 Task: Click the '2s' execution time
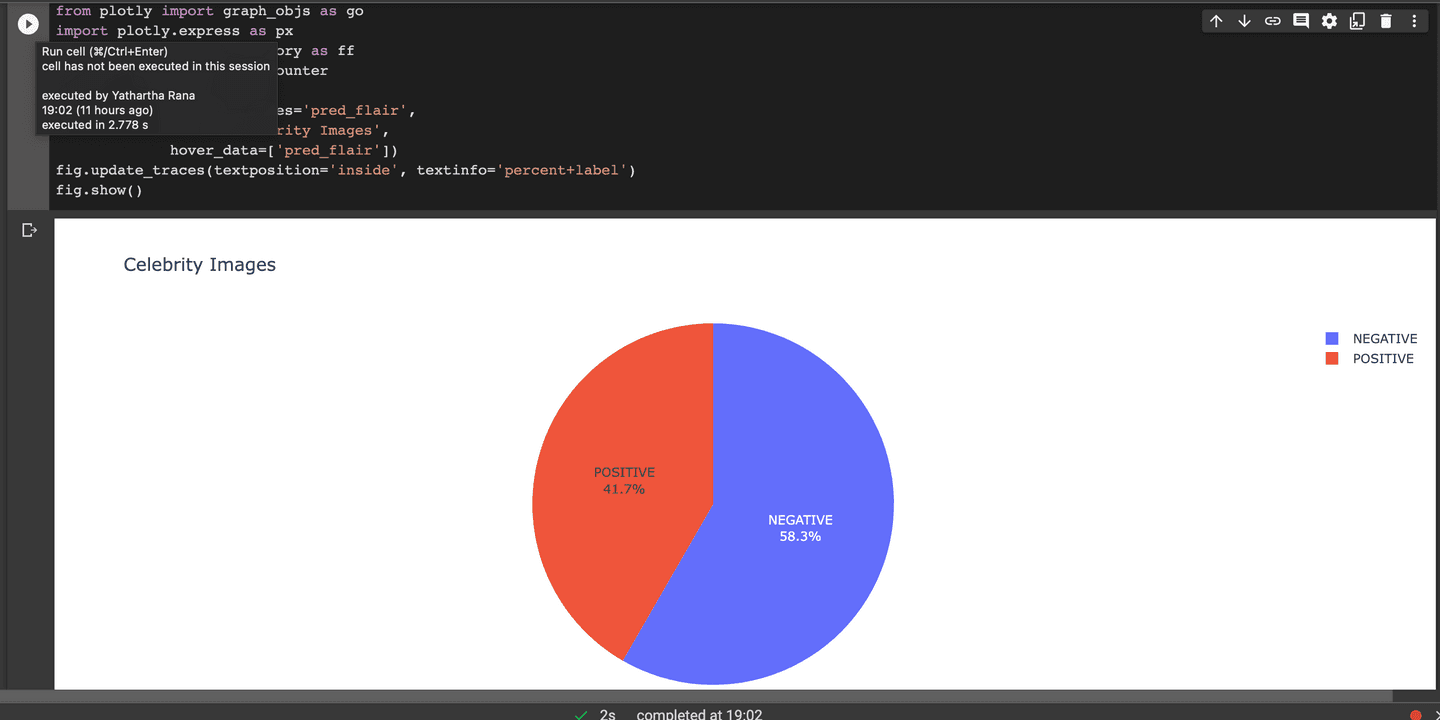608,715
